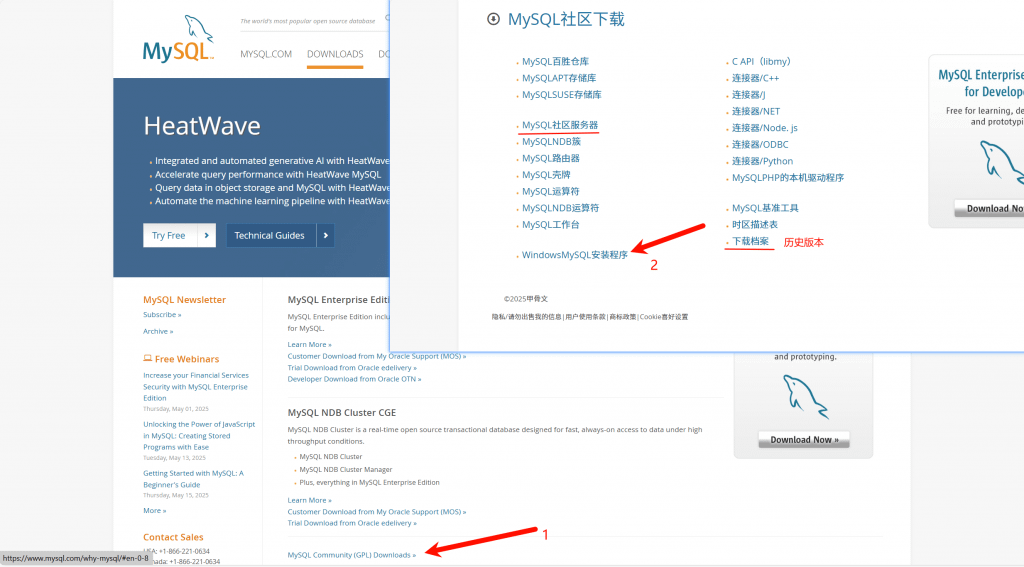
Task: Click Cookie喜好设置 in footer
Action: [664, 317]
